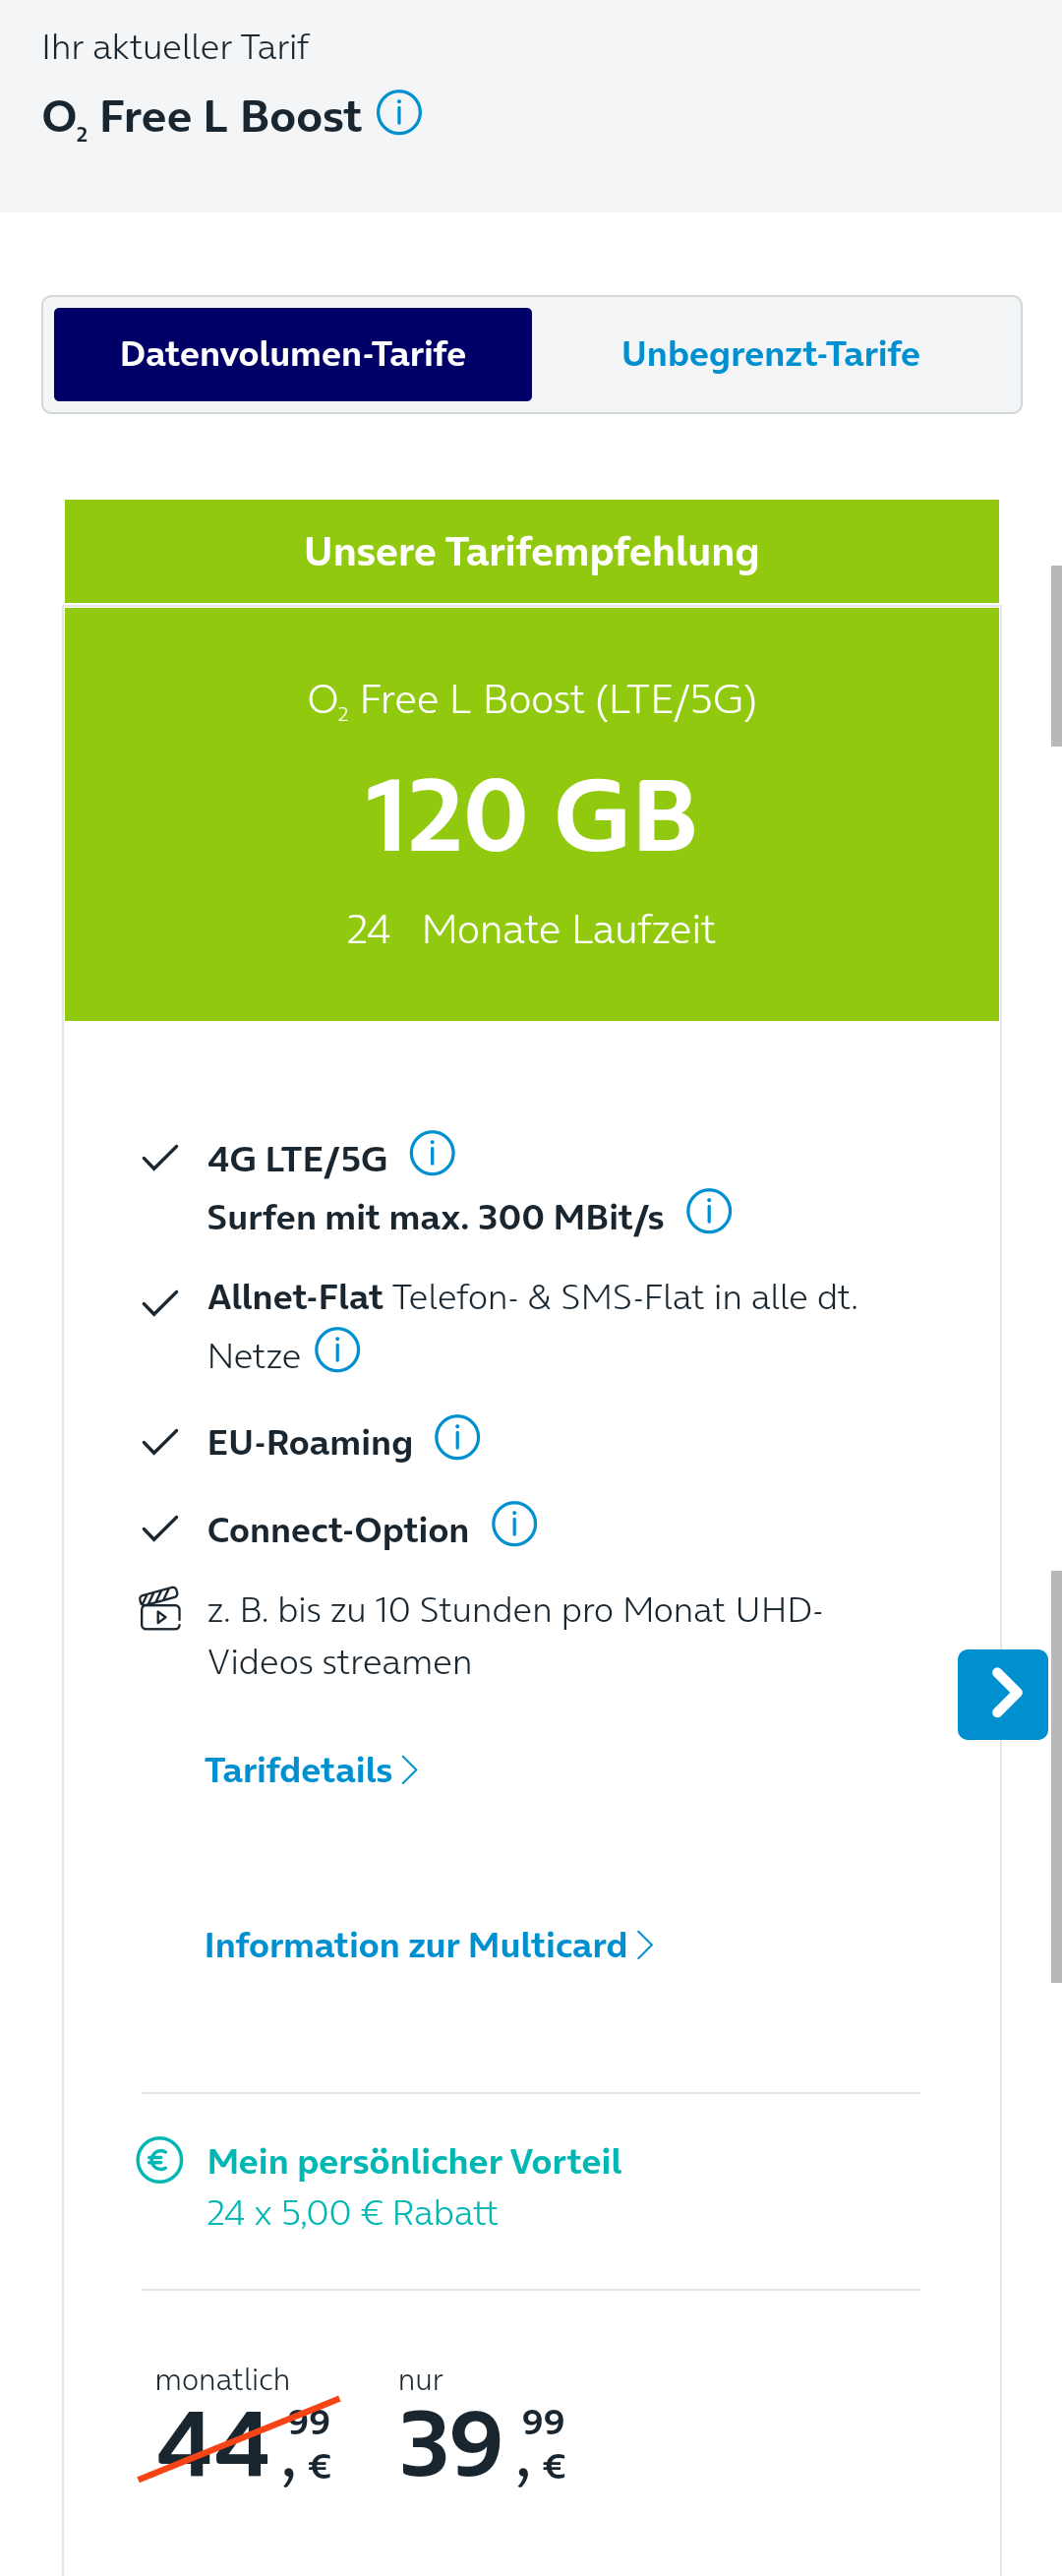Image resolution: width=1062 pixels, height=2576 pixels.
Task: Tap the UHD video streaming clapperboard icon
Action: pos(160,1609)
